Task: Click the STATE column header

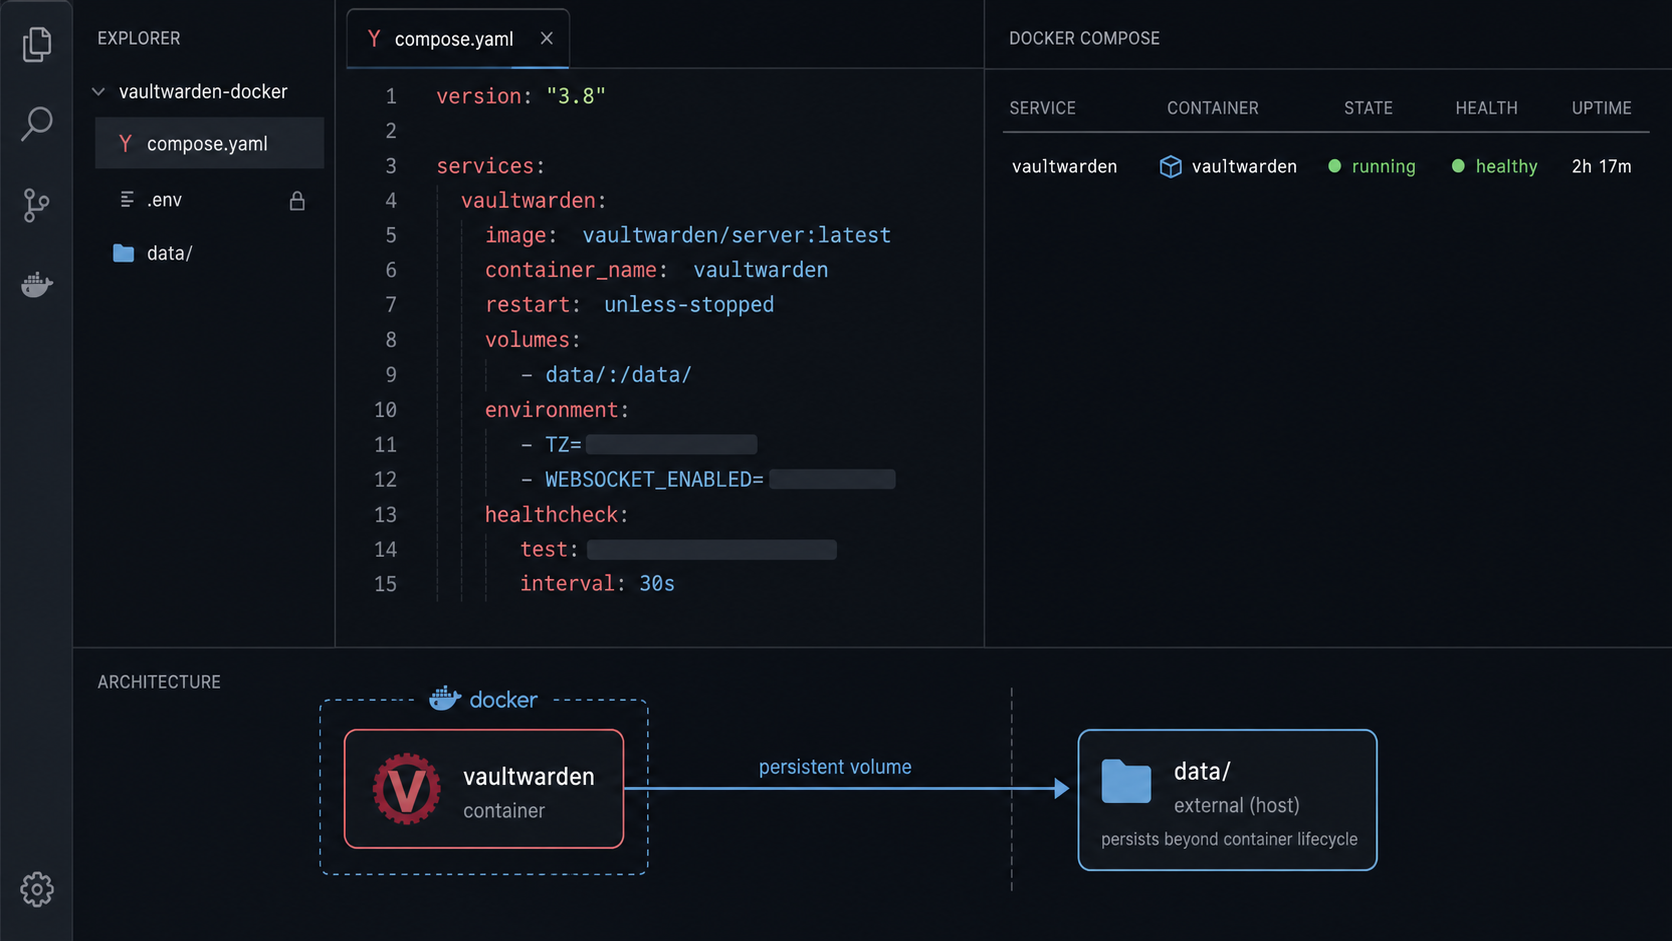Action: pos(1368,108)
